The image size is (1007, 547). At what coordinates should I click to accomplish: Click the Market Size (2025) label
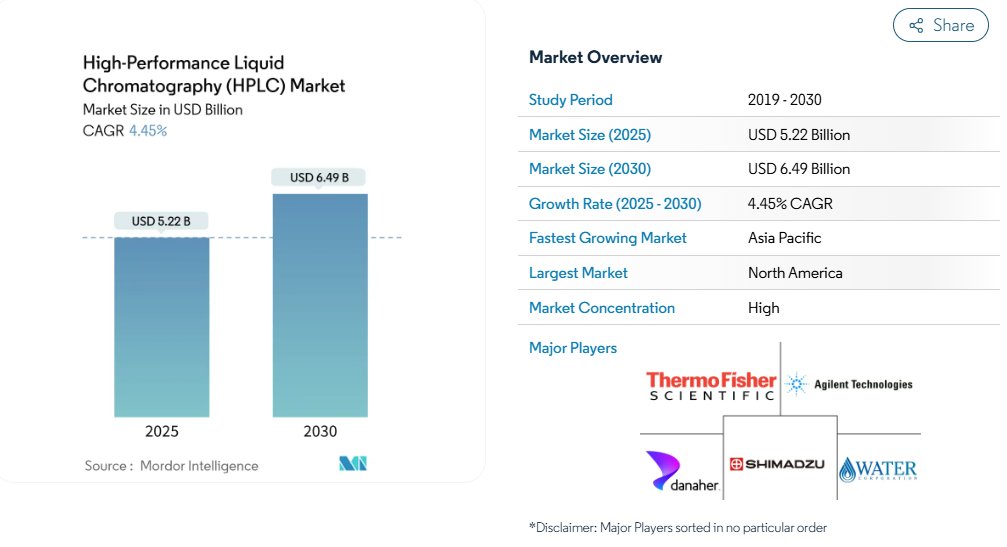pos(590,135)
